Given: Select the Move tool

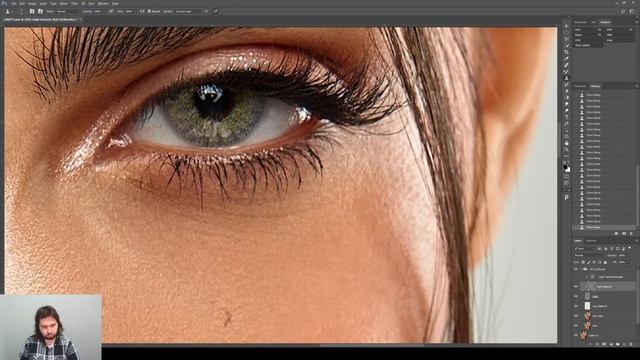Looking at the screenshot, I should [566, 26].
